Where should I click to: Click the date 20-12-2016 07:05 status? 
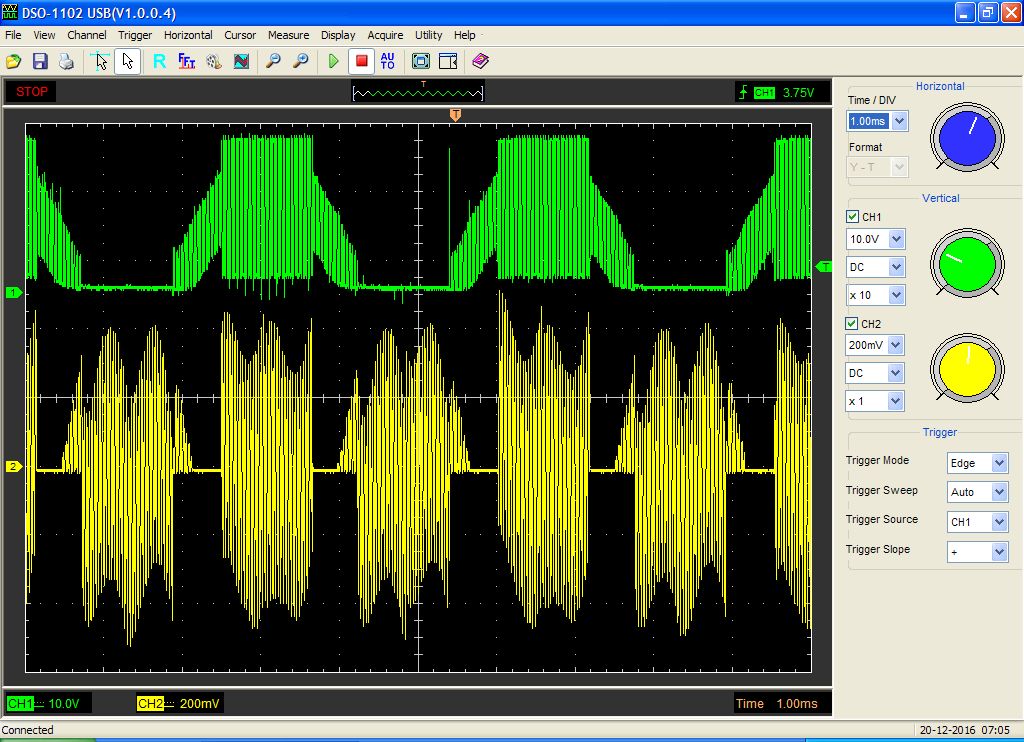coord(965,730)
